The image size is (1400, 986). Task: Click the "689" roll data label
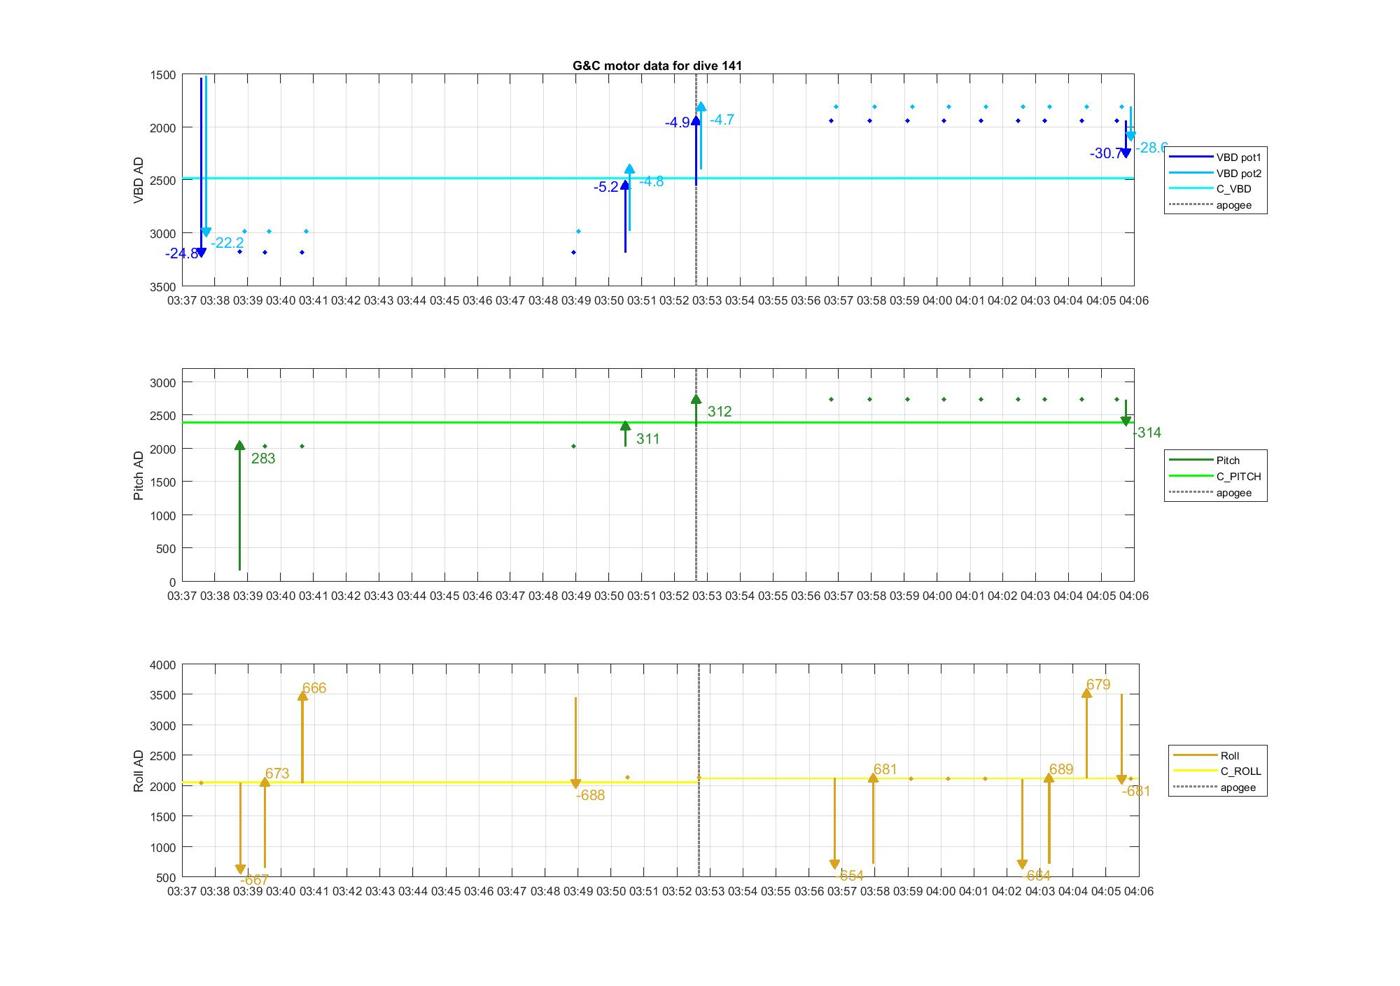click(x=1061, y=770)
